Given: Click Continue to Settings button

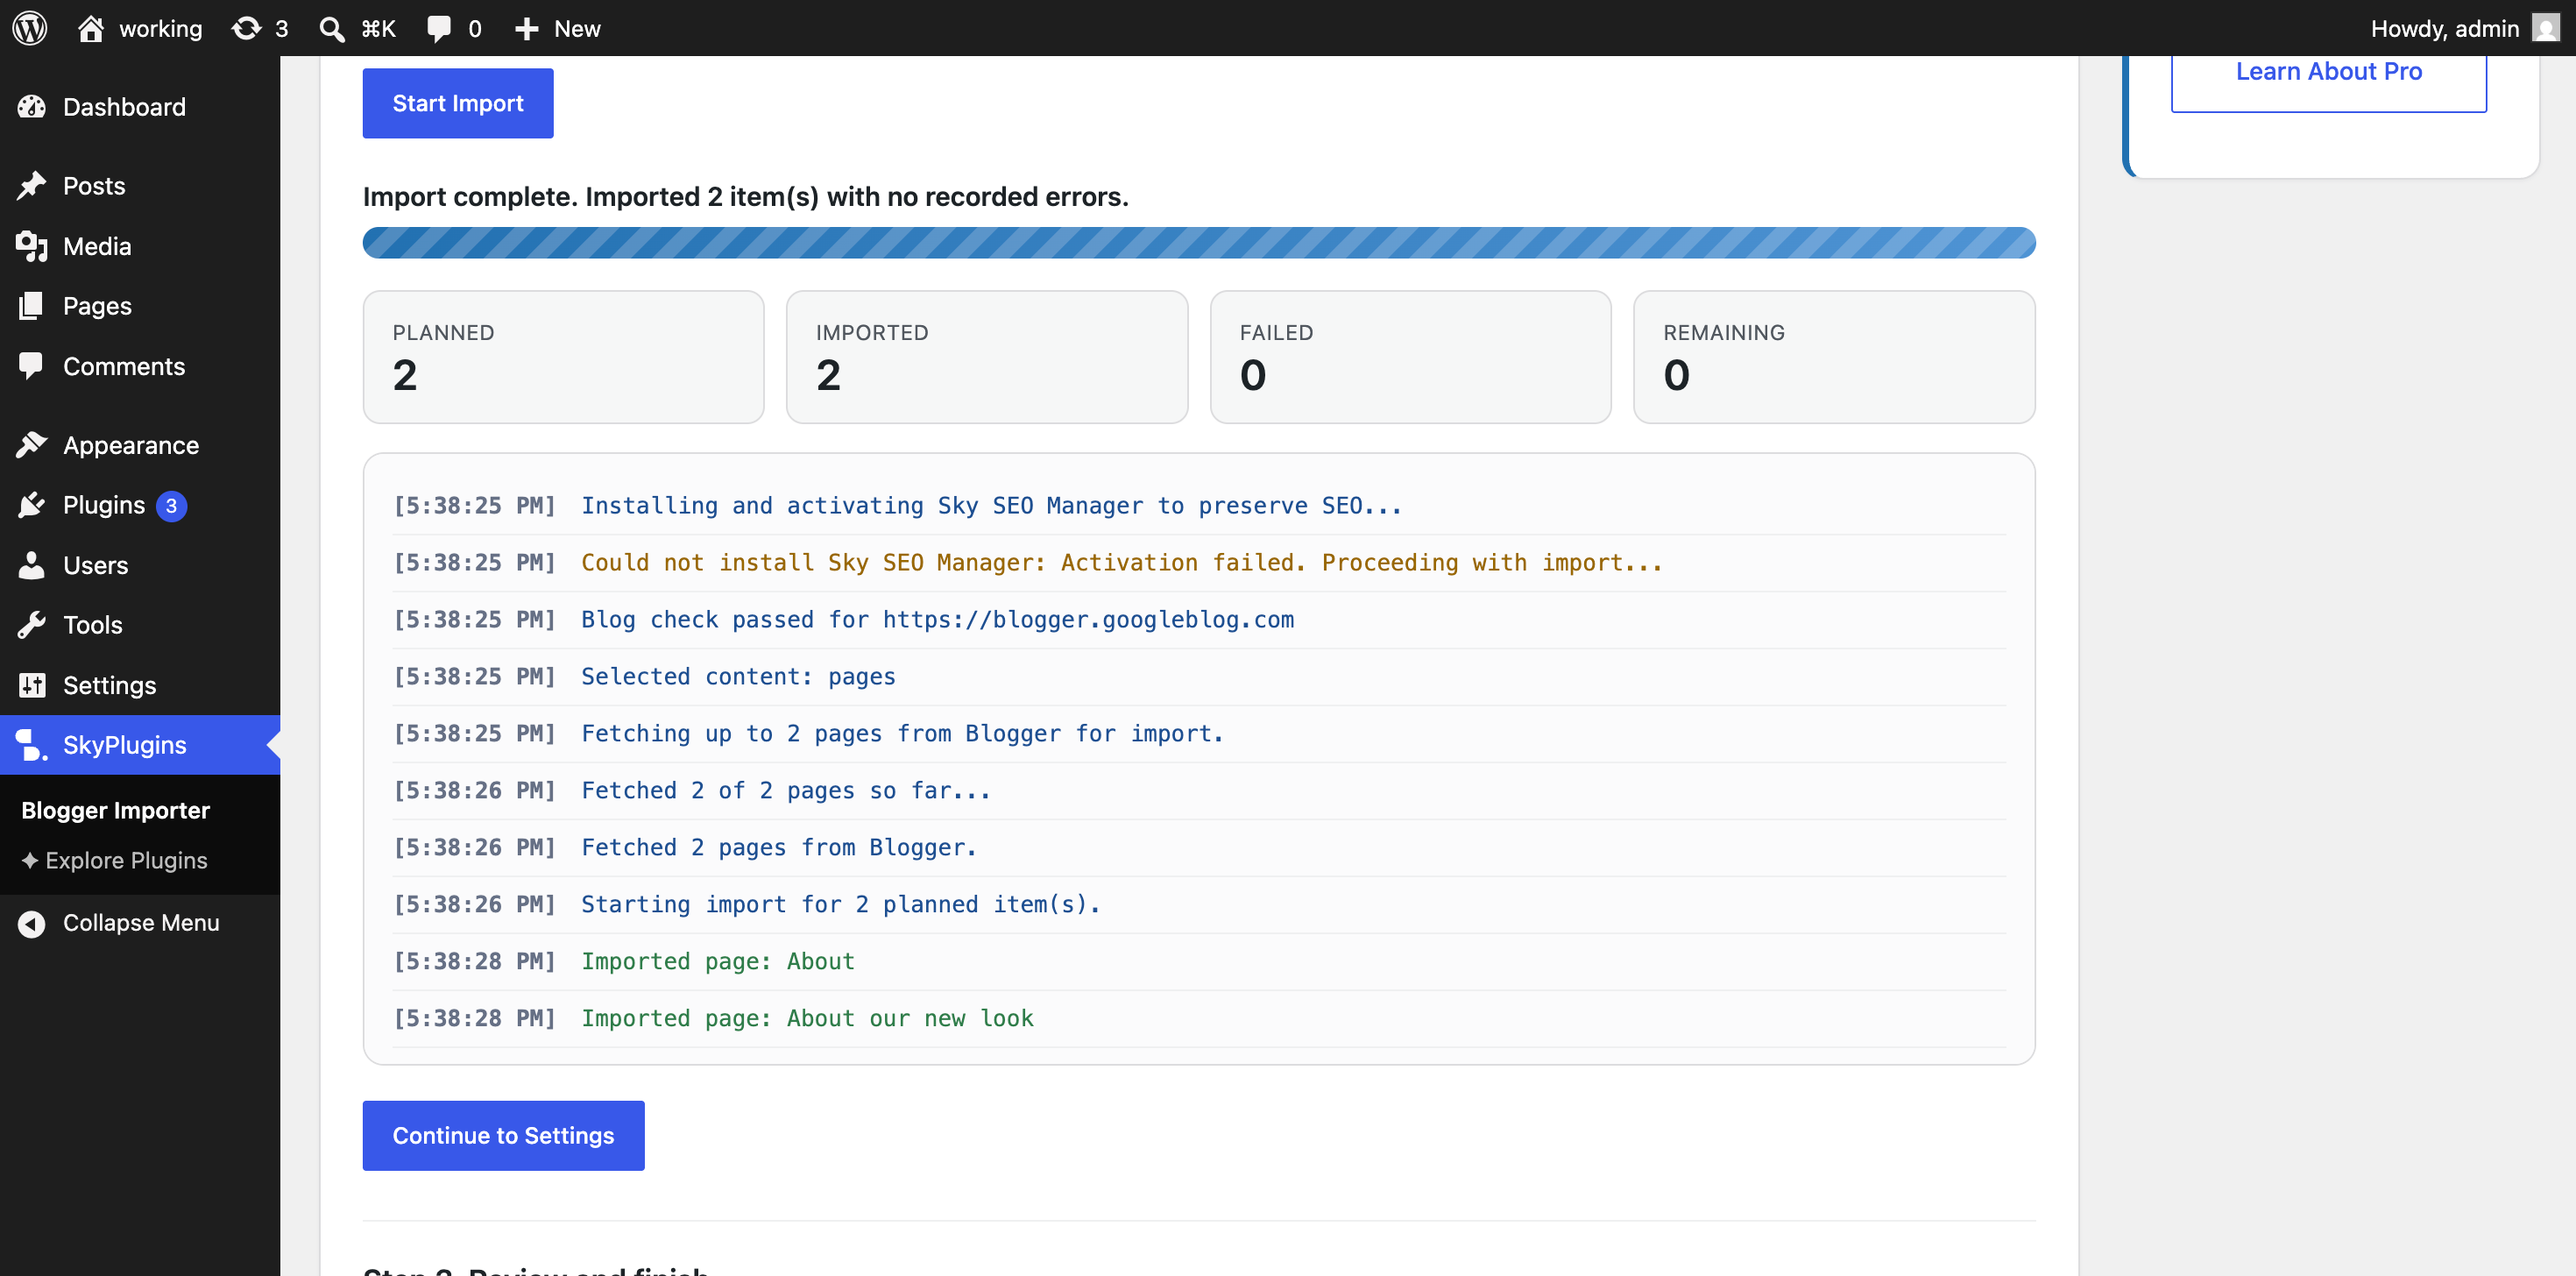Looking at the screenshot, I should (x=504, y=1135).
